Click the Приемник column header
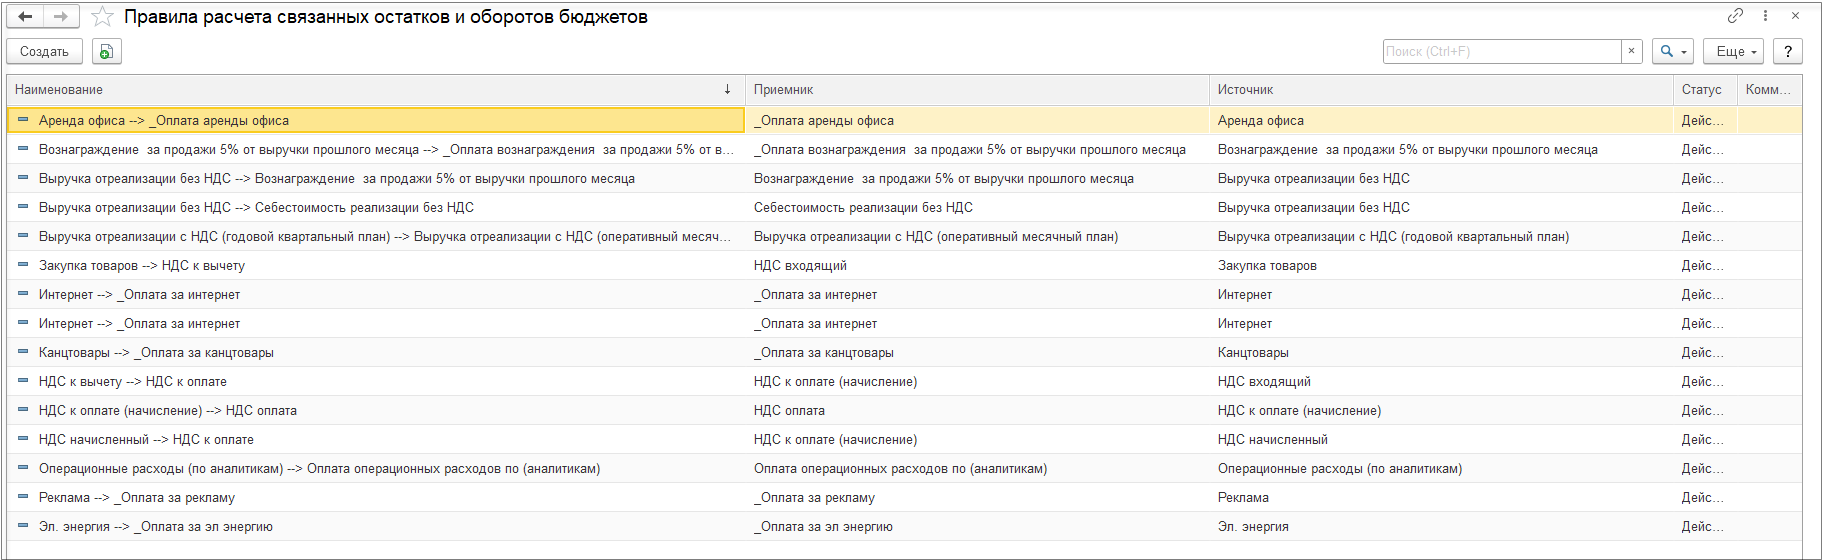The height and width of the screenshot is (560, 1822). [x=783, y=90]
